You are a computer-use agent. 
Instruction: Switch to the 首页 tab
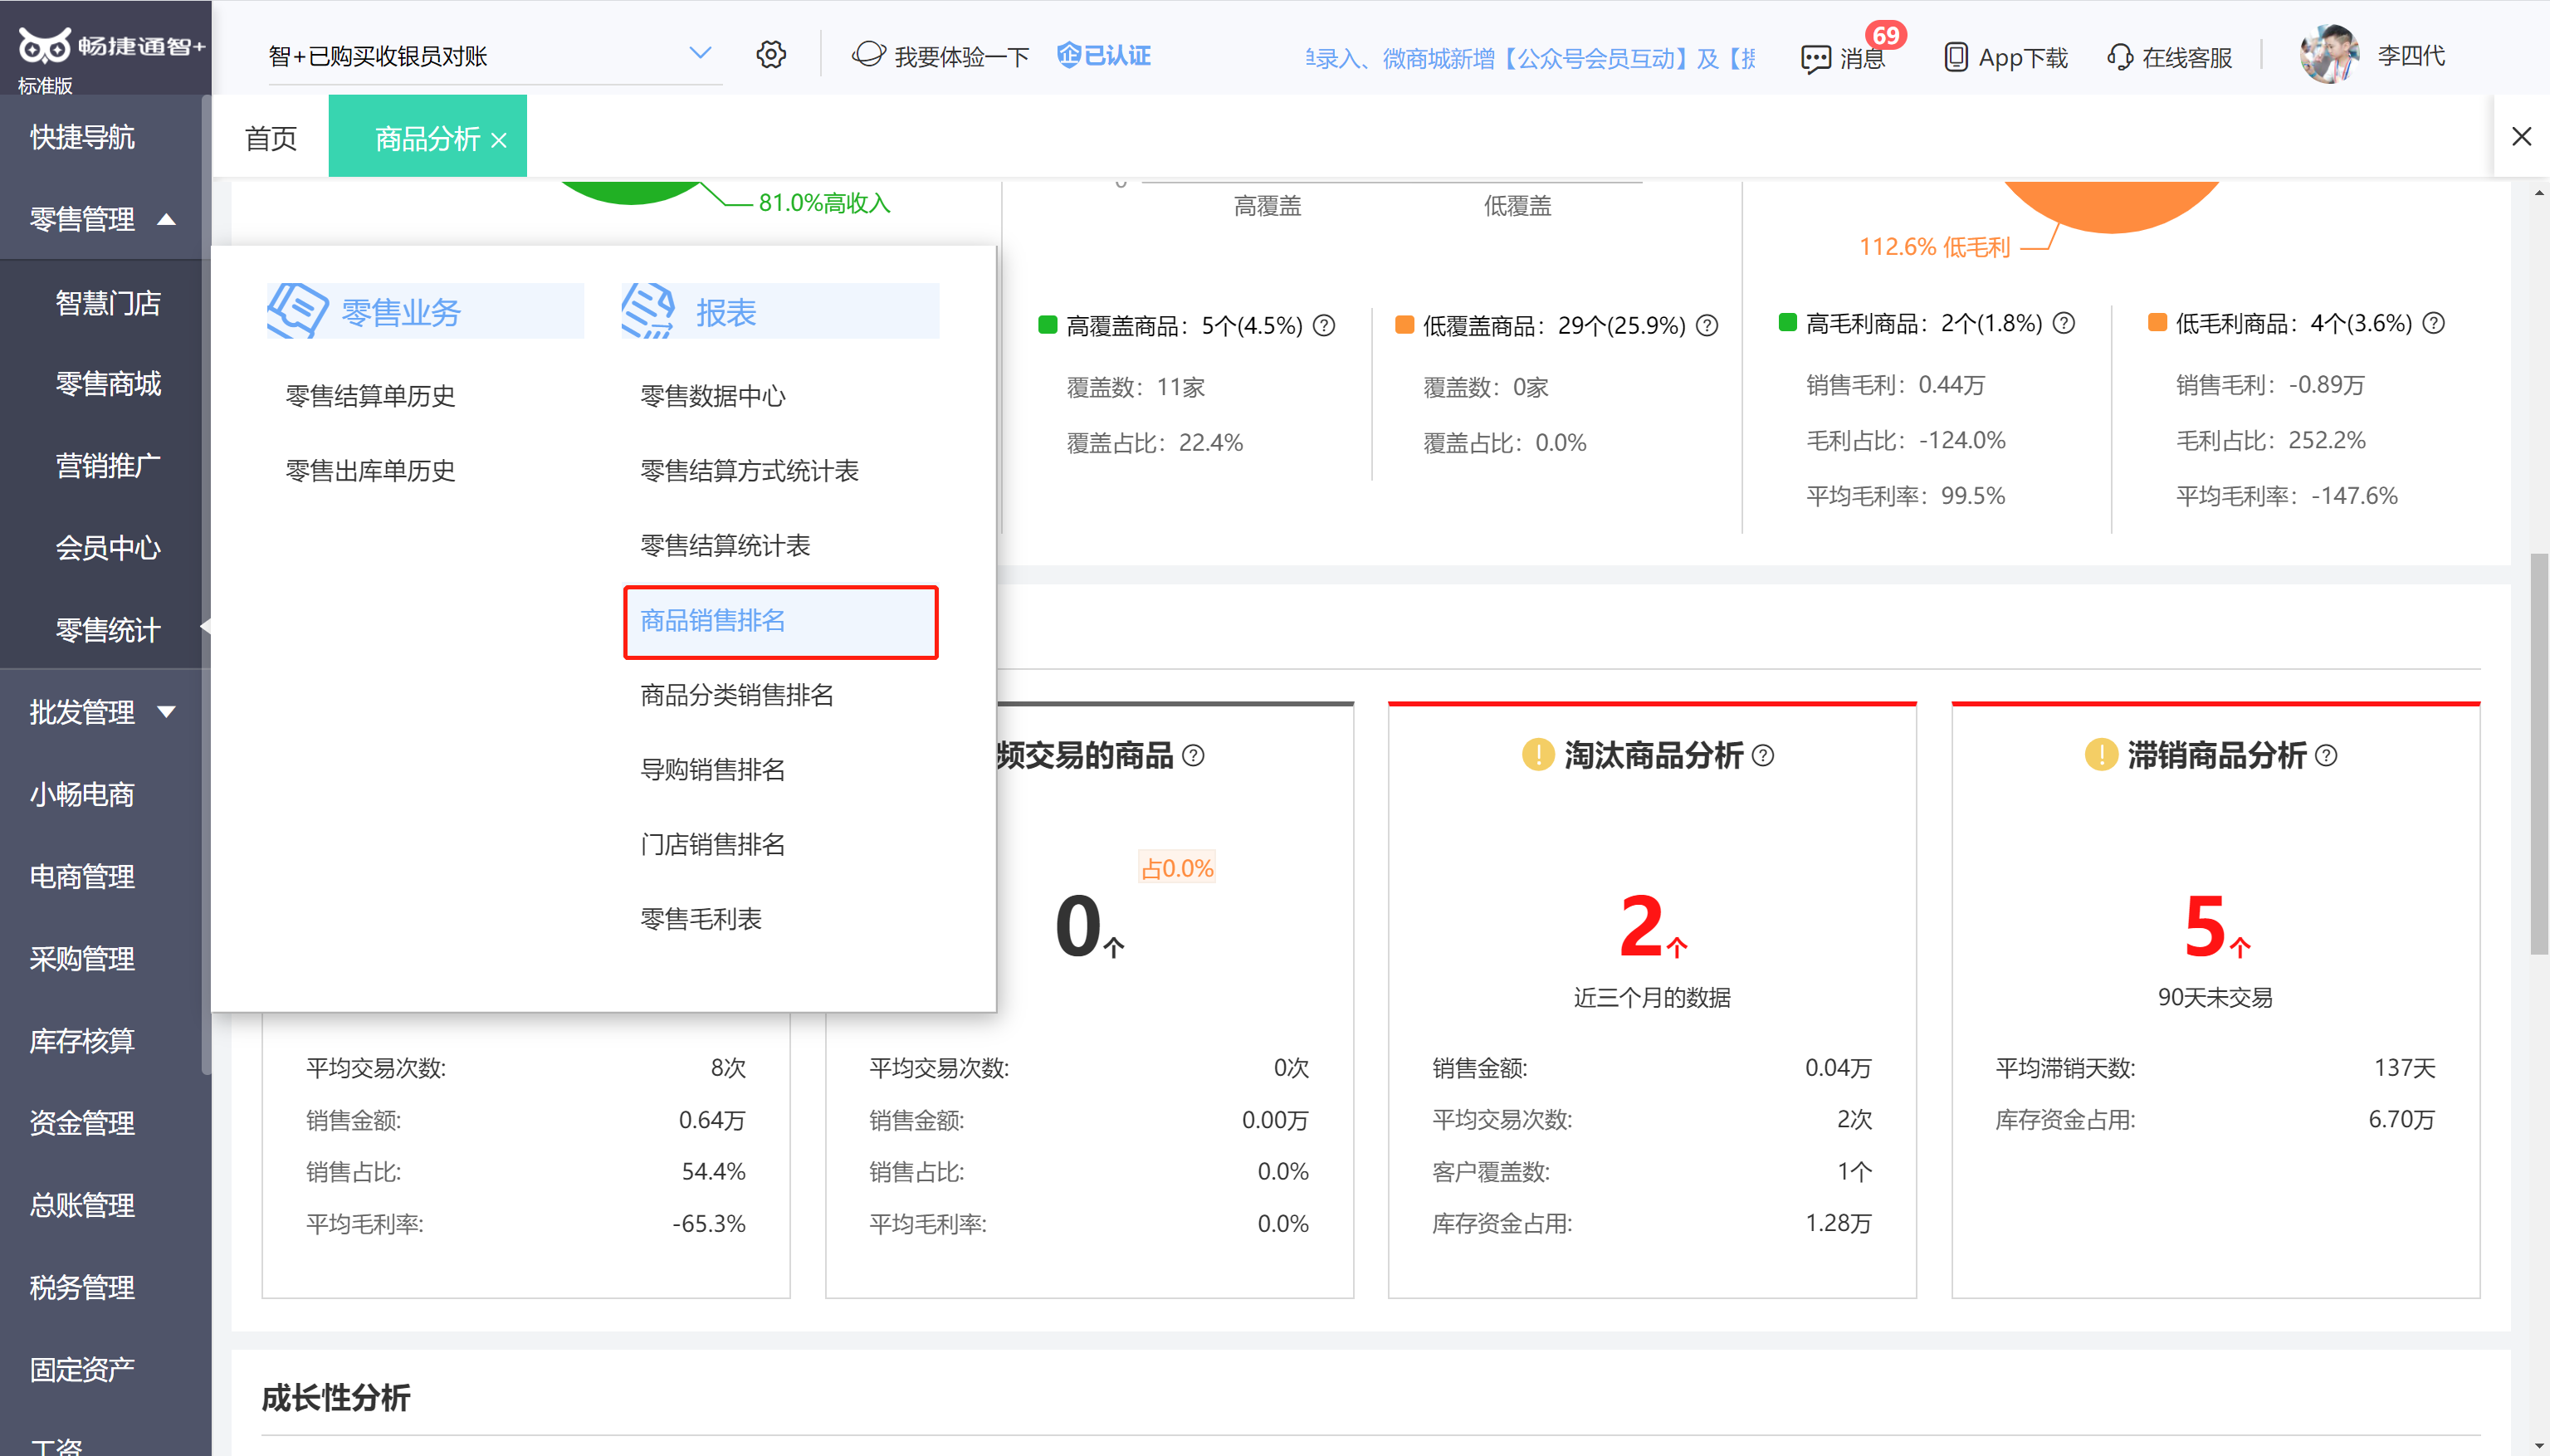pyautogui.click(x=270, y=138)
